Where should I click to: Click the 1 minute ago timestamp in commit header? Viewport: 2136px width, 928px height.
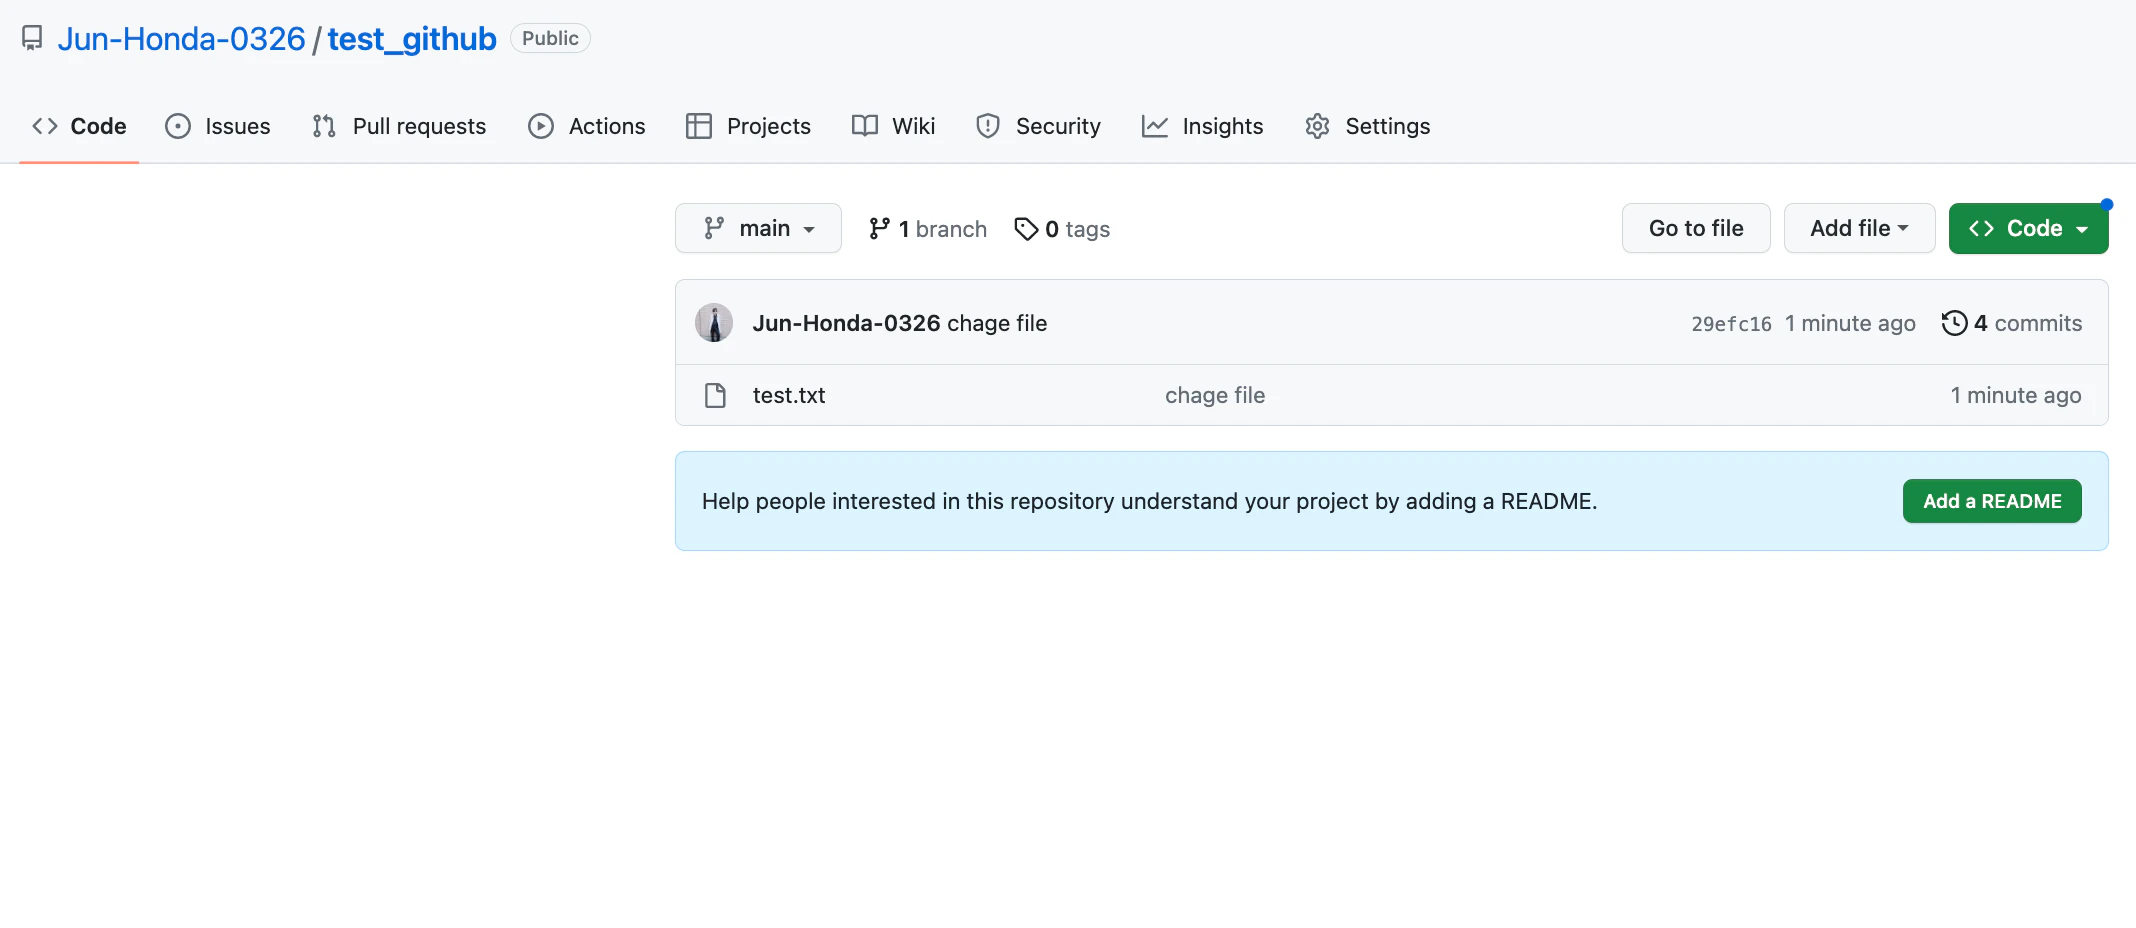point(1850,323)
